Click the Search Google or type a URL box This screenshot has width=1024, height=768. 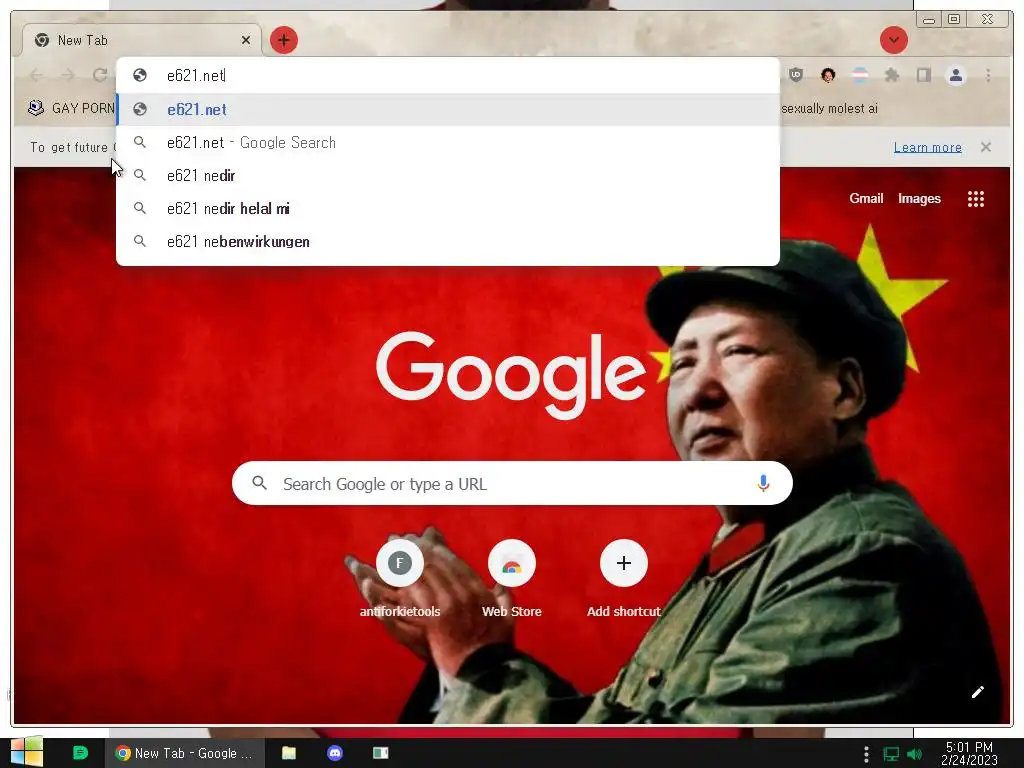click(512, 483)
